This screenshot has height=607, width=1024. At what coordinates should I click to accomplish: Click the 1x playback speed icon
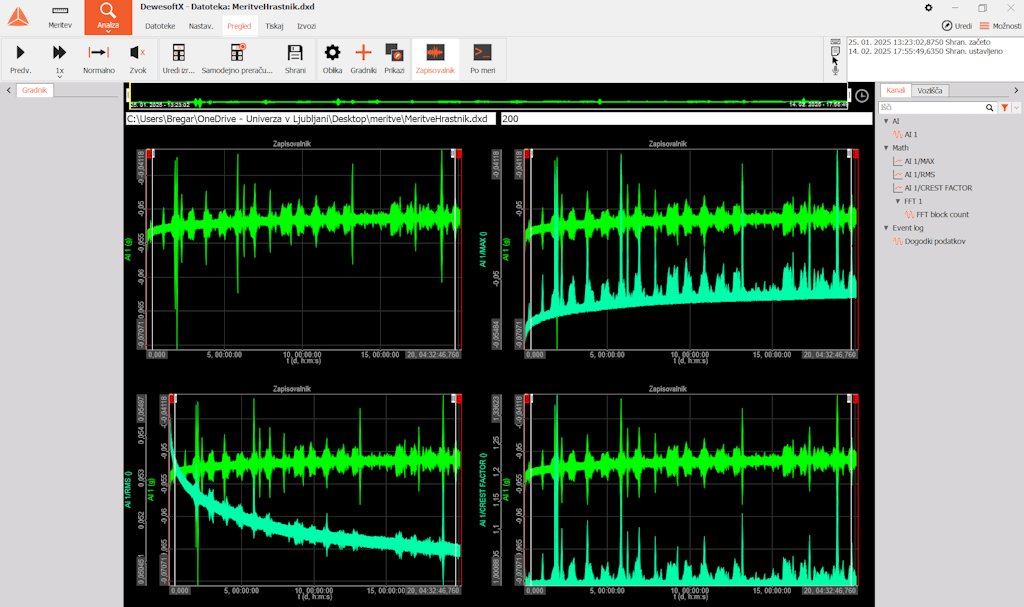coord(59,52)
